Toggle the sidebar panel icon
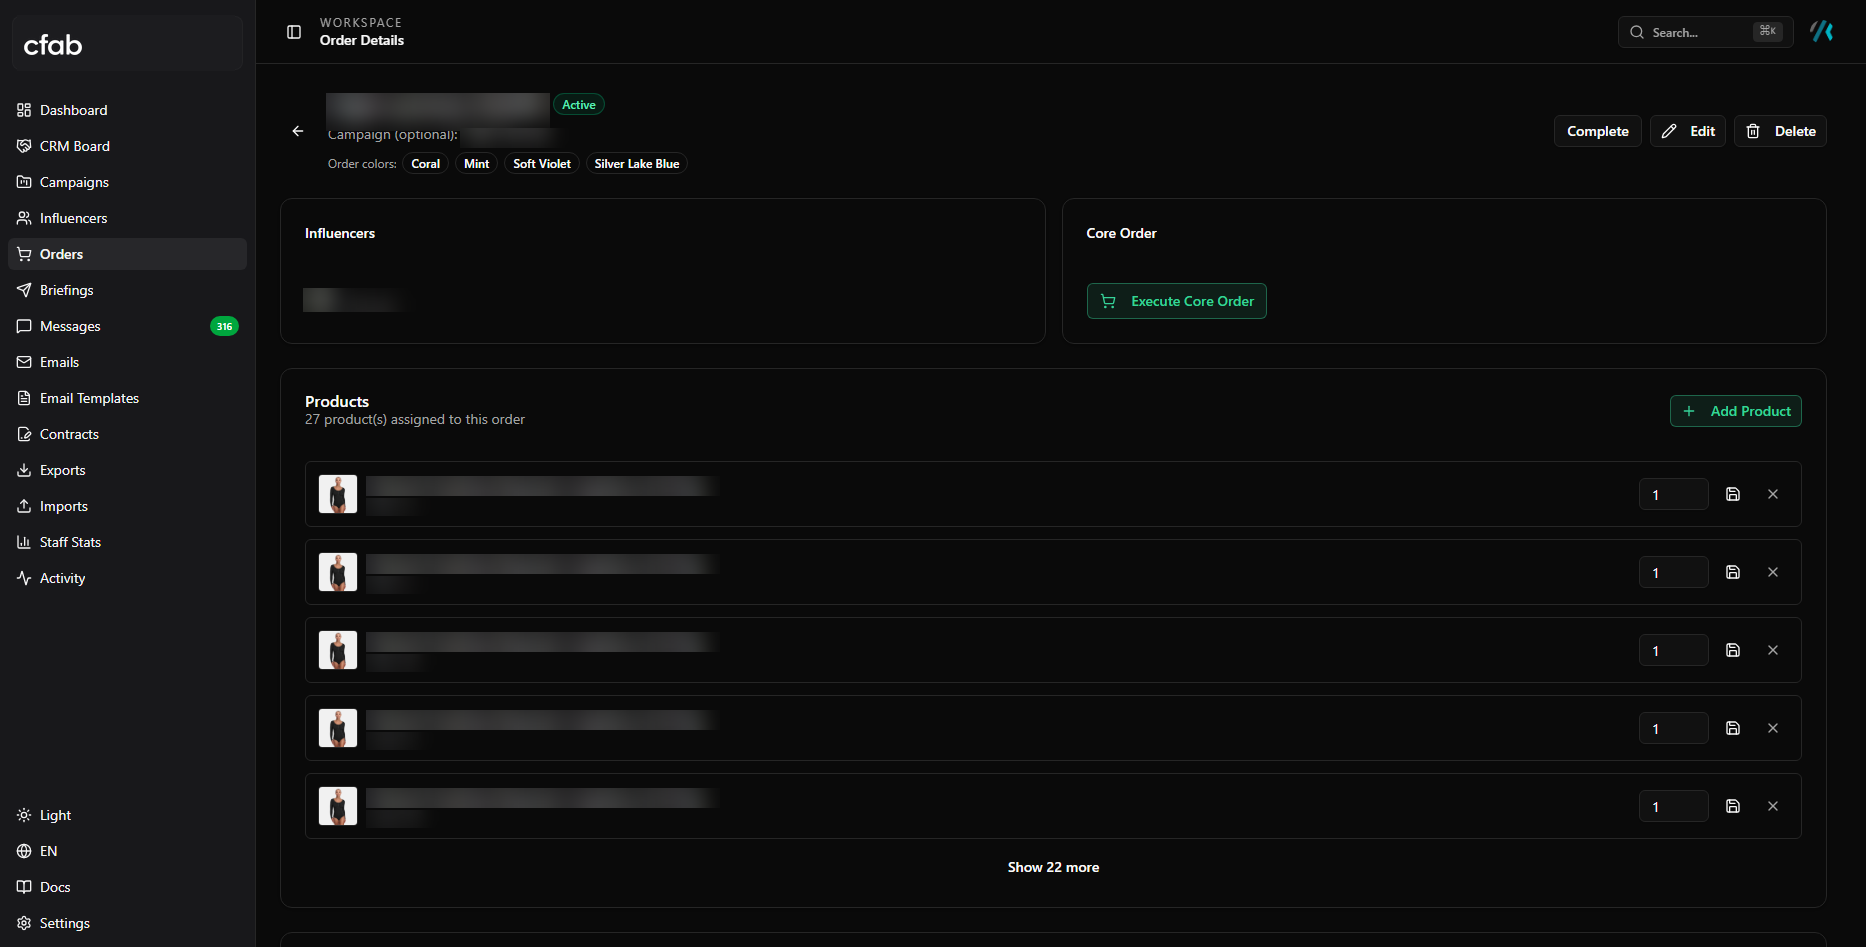The image size is (1866, 947). (294, 32)
